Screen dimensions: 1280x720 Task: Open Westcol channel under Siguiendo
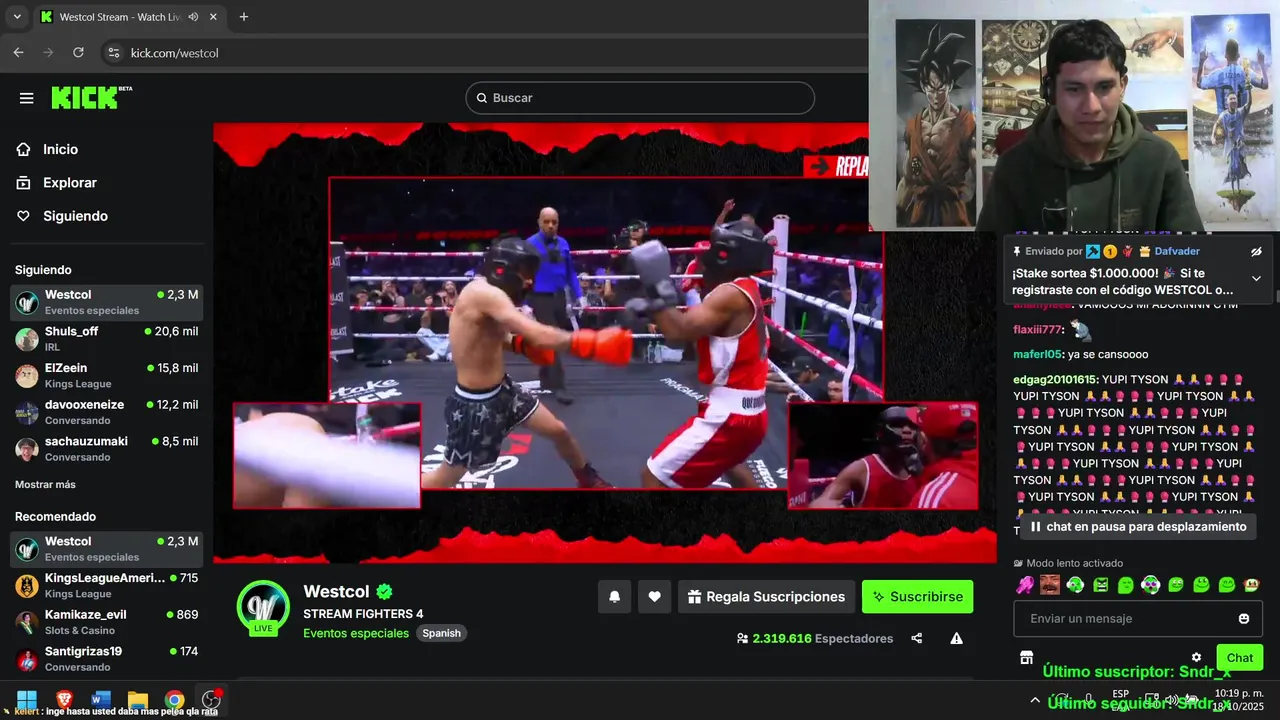[x=106, y=302]
